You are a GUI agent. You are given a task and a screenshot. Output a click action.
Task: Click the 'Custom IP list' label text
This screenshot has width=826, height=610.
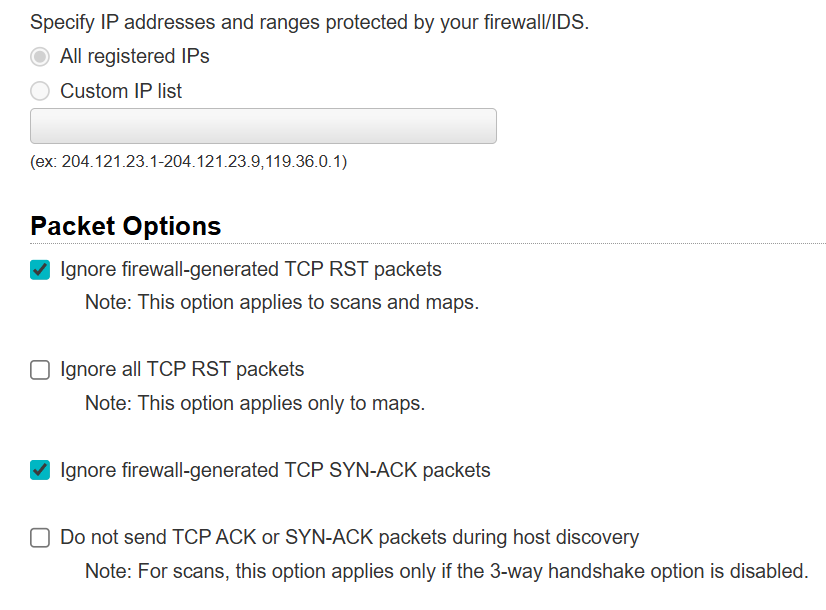click(x=121, y=91)
